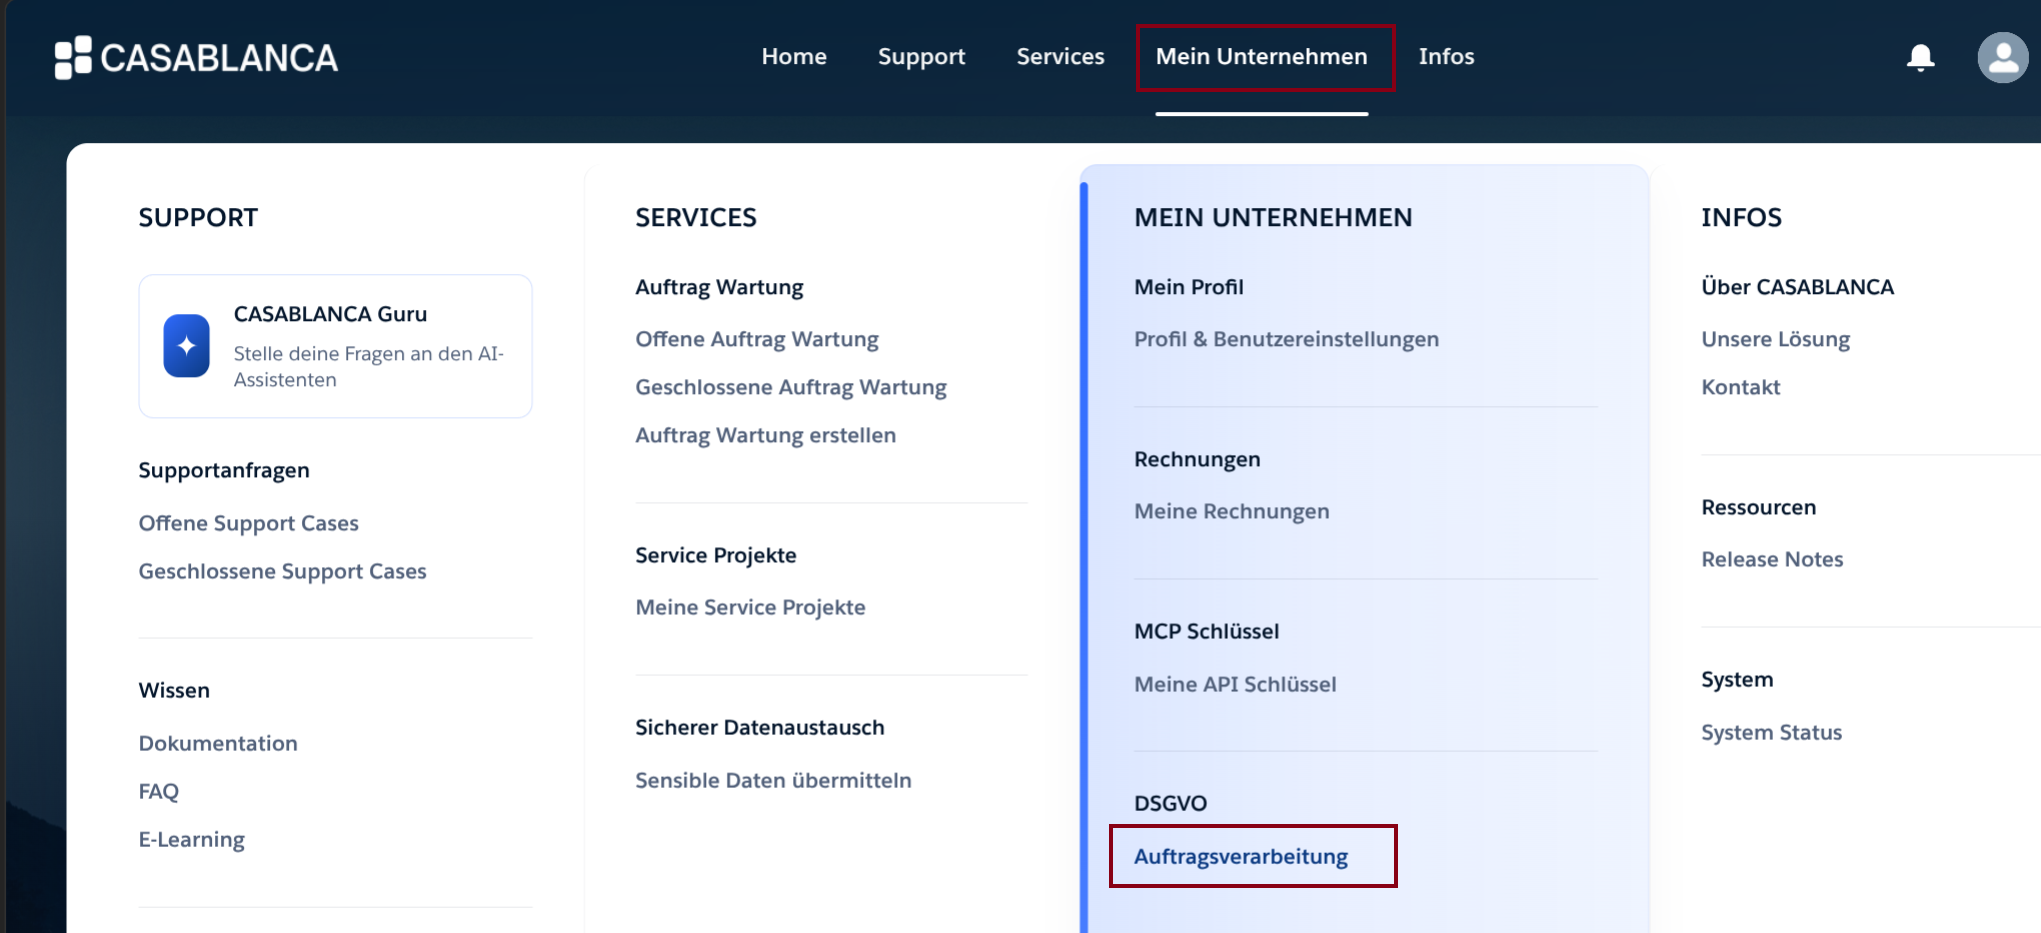Click the MCP Schlüssel heading
Screen dimensions: 2041x933
(x=1206, y=631)
